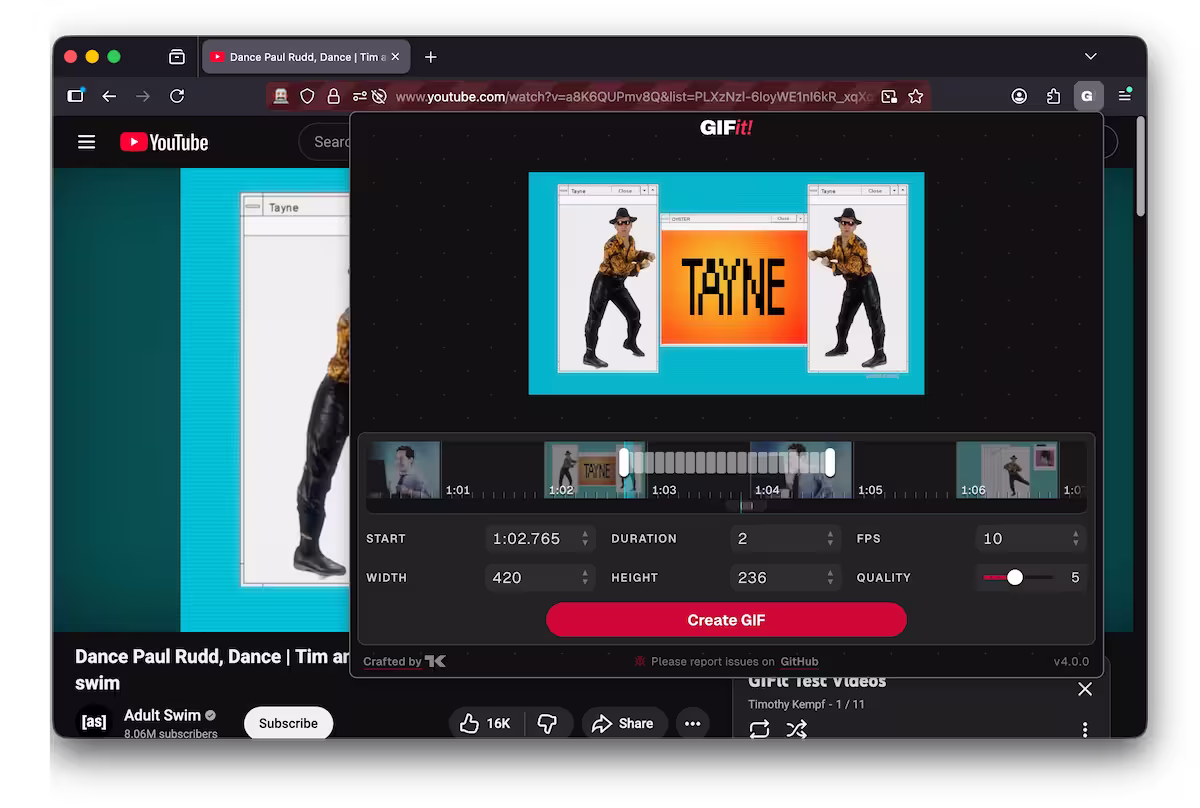This screenshot has width=1200, height=808.
Task: Toggle the browser sidebar icon
Action: (75, 96)
